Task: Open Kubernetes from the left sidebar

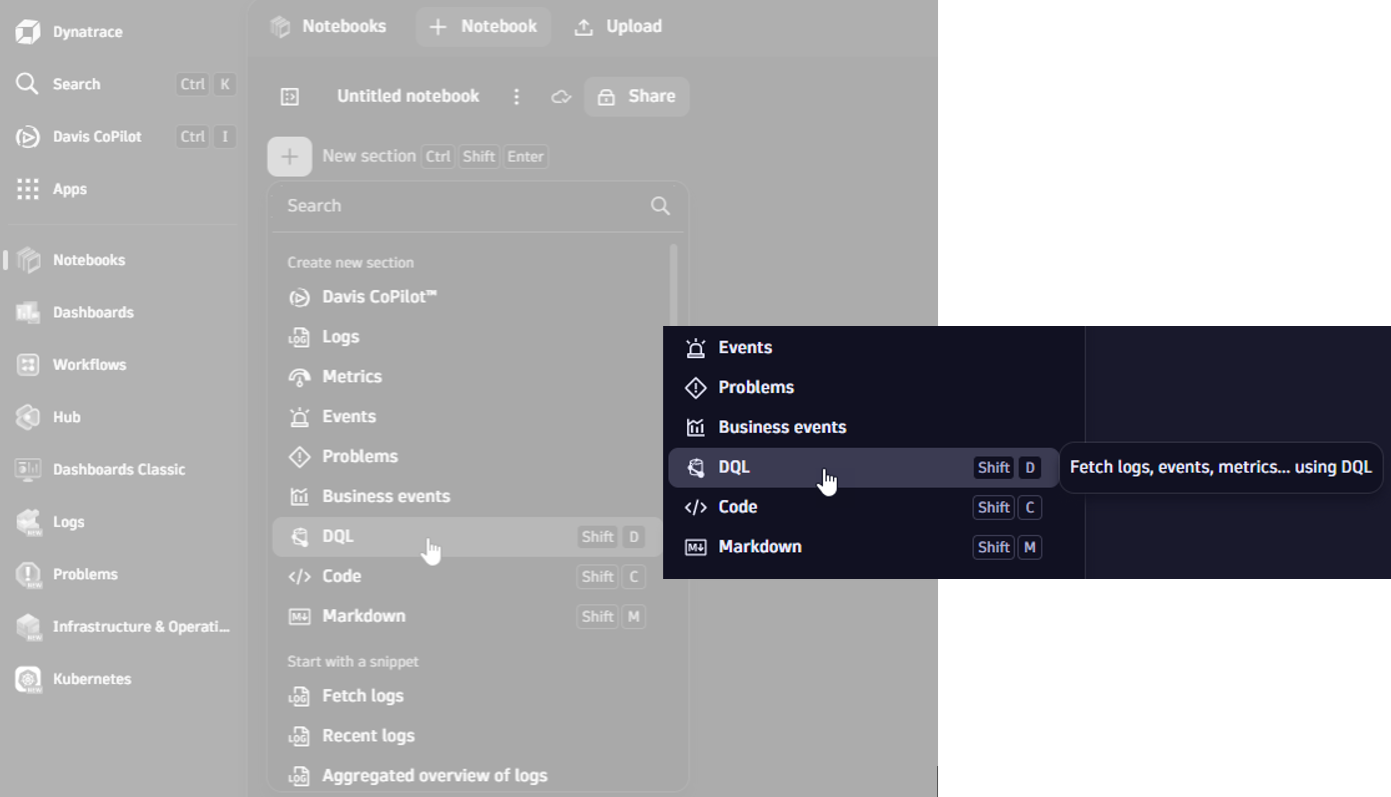Action: pos(91,679)
